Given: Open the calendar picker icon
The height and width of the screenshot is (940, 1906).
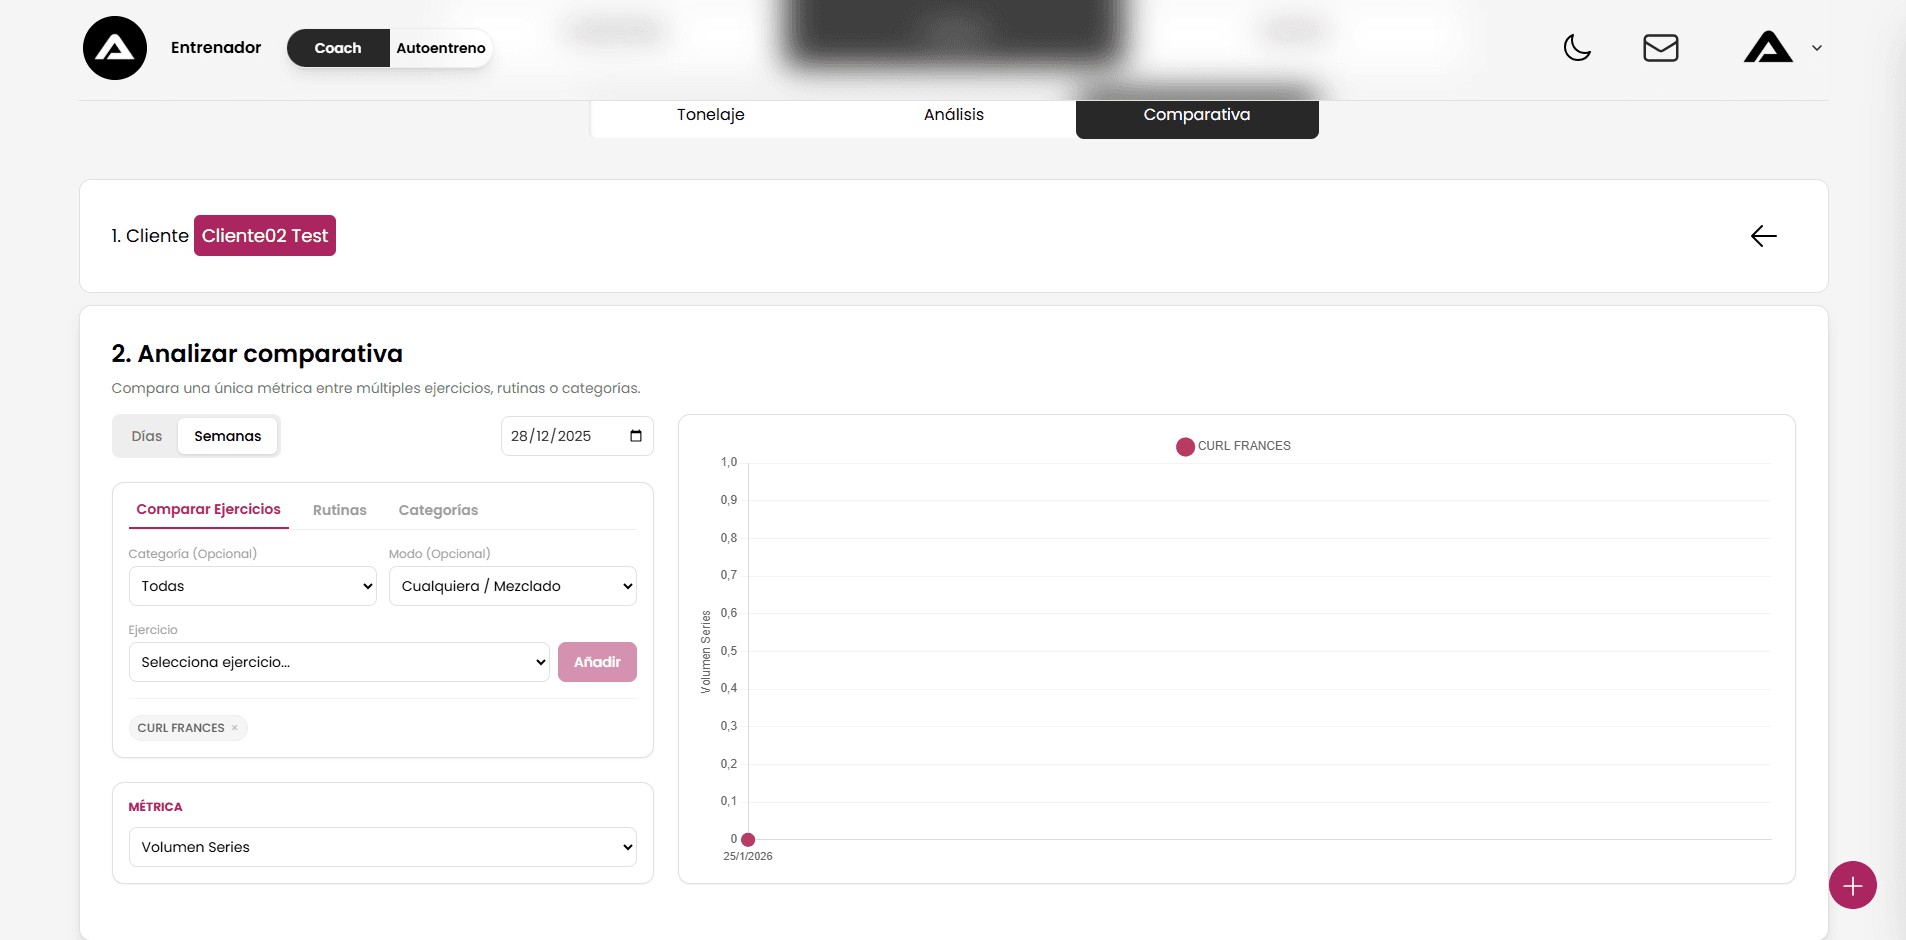Looking at the screenshot, I should [x=636, y=436].
